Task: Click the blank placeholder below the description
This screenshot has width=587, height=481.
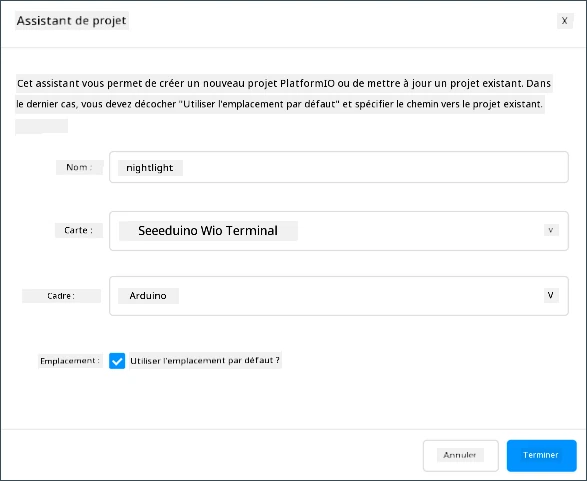Action: [42, 127]
